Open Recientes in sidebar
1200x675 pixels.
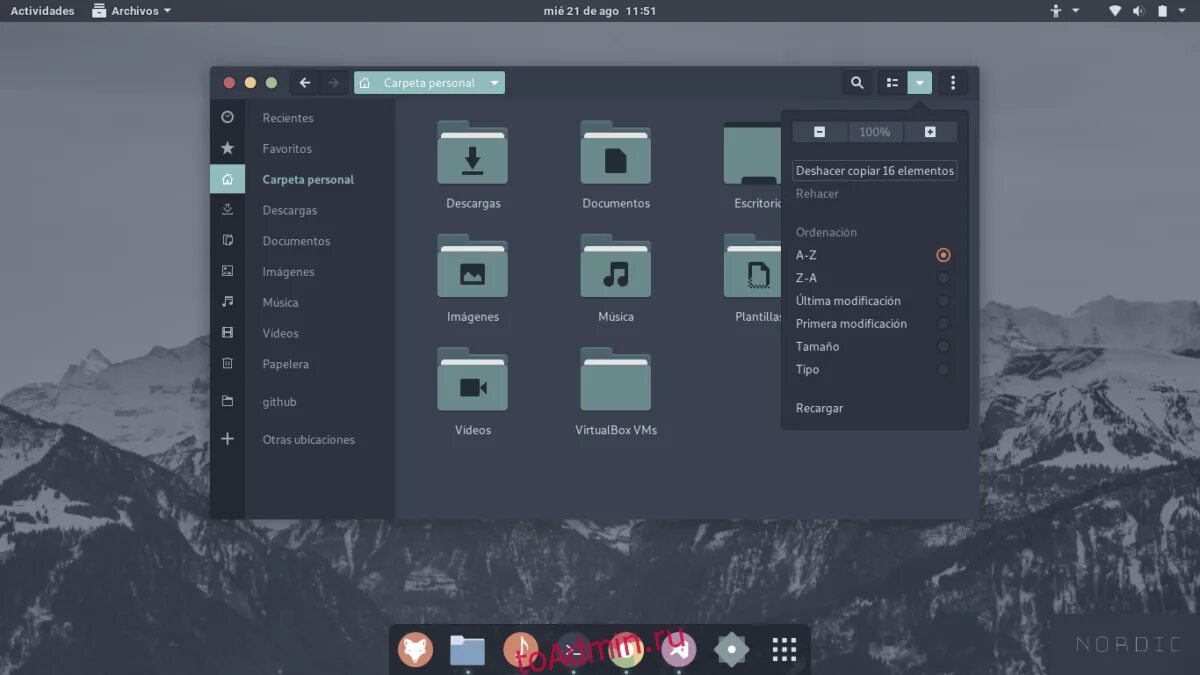288,118
